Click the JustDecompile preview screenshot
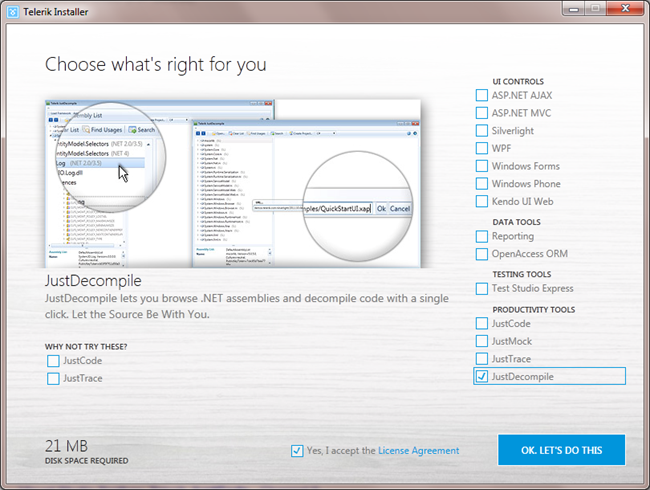Viewport: 650px width, 490px height. pos(233,184)
